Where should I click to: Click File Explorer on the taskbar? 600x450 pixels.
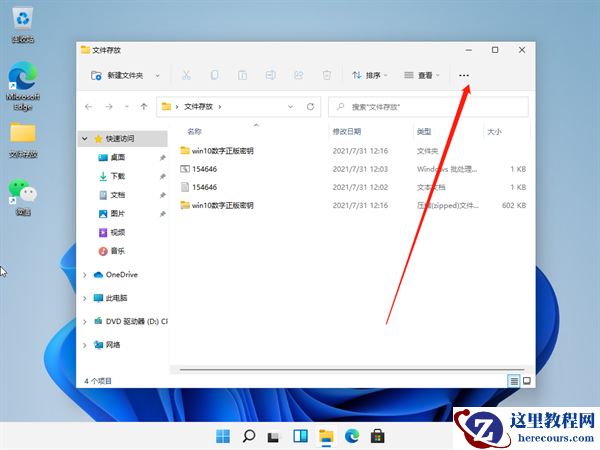[x=326, y=436]
